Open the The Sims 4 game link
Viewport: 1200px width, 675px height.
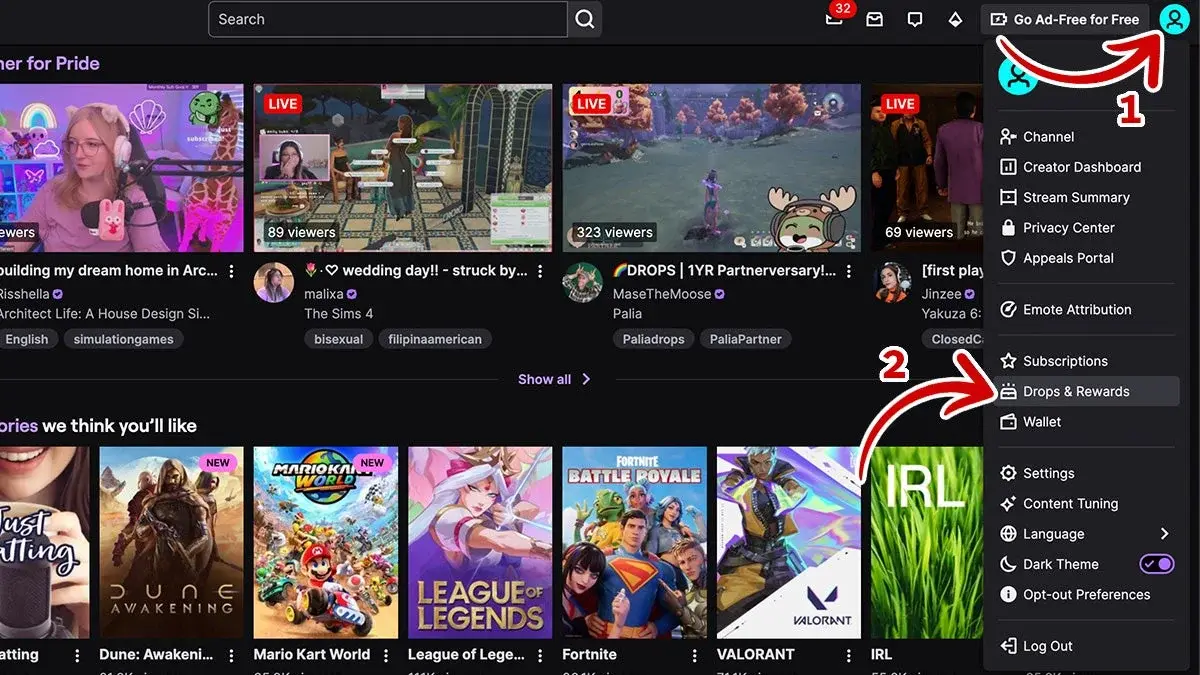pyautogui.click(x=339, y=313)
